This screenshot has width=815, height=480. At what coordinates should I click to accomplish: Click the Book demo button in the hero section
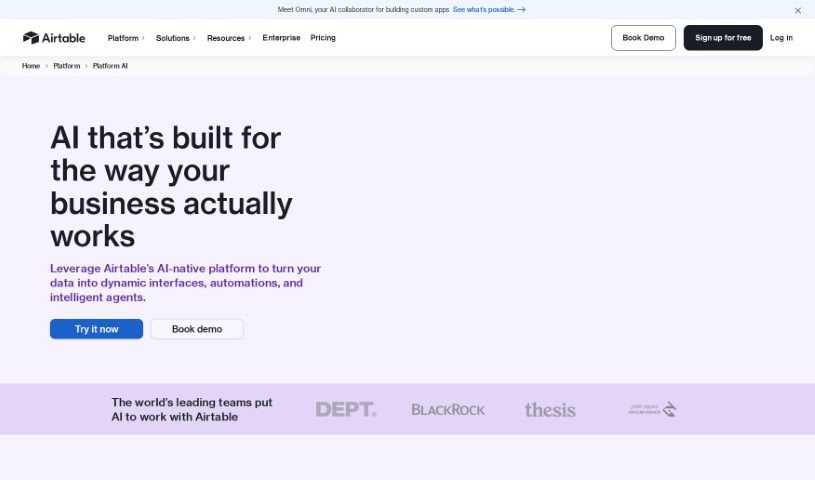(197, 329)
